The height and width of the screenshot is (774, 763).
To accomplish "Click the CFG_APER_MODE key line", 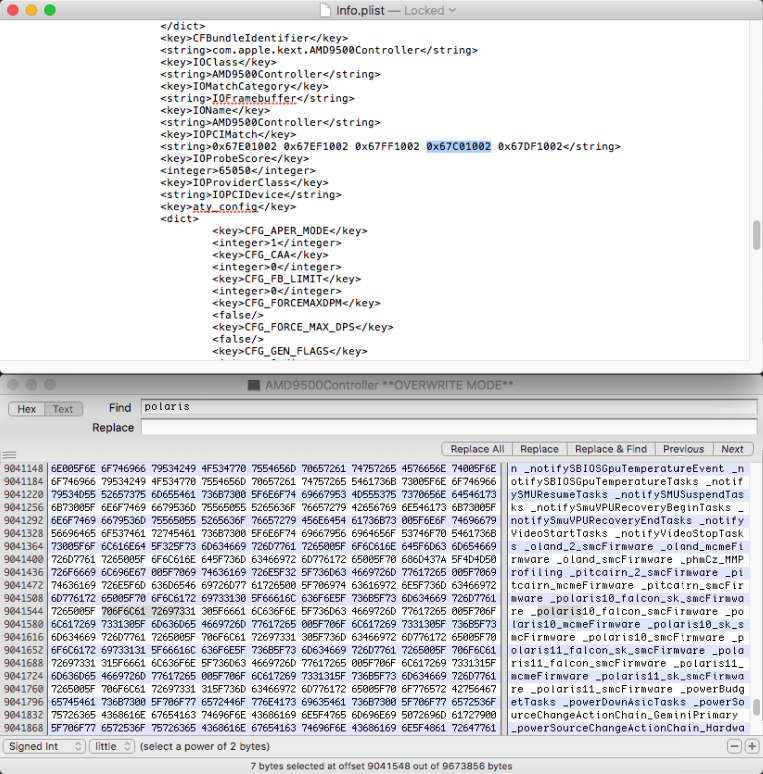I will [x=290, y=231].
